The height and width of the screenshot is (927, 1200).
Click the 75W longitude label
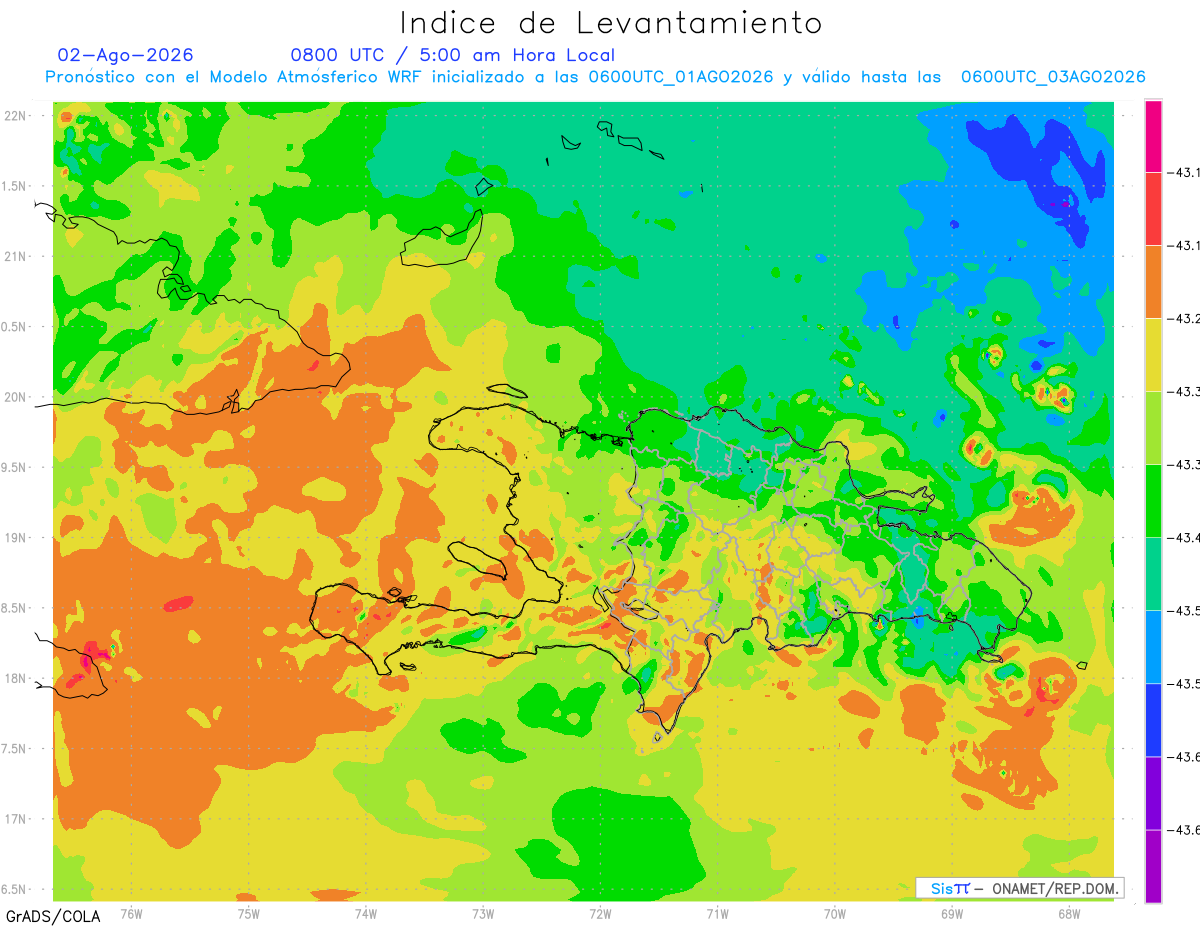click(249, 913)
